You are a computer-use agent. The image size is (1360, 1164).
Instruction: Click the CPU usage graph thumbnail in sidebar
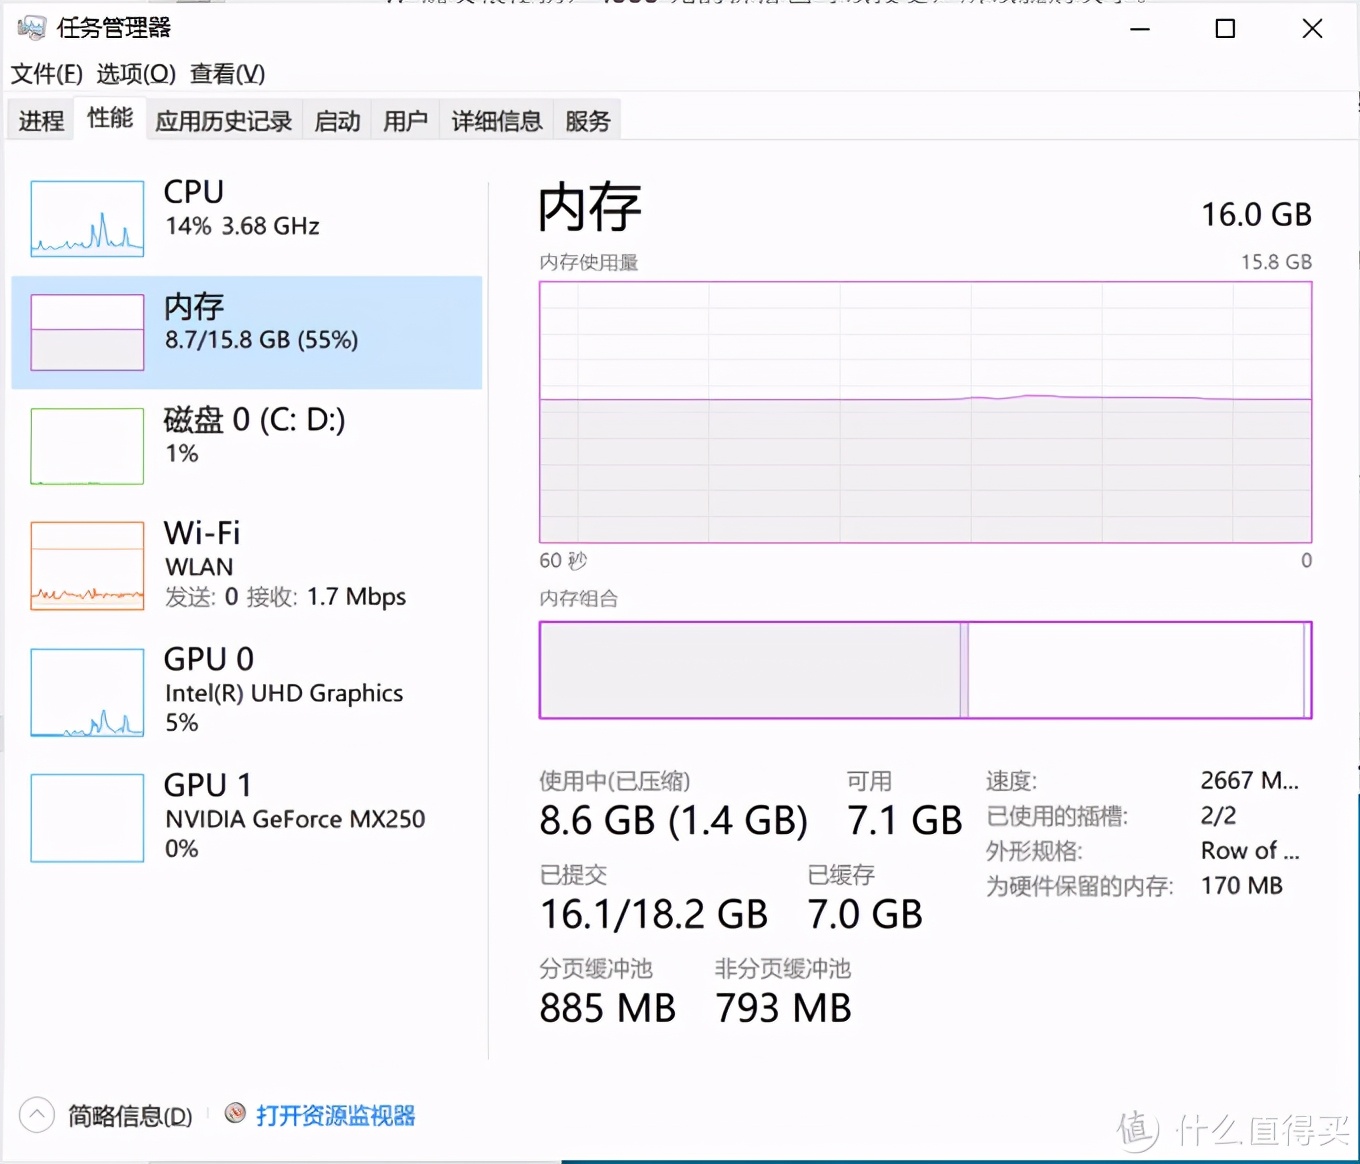coord(86,218)
